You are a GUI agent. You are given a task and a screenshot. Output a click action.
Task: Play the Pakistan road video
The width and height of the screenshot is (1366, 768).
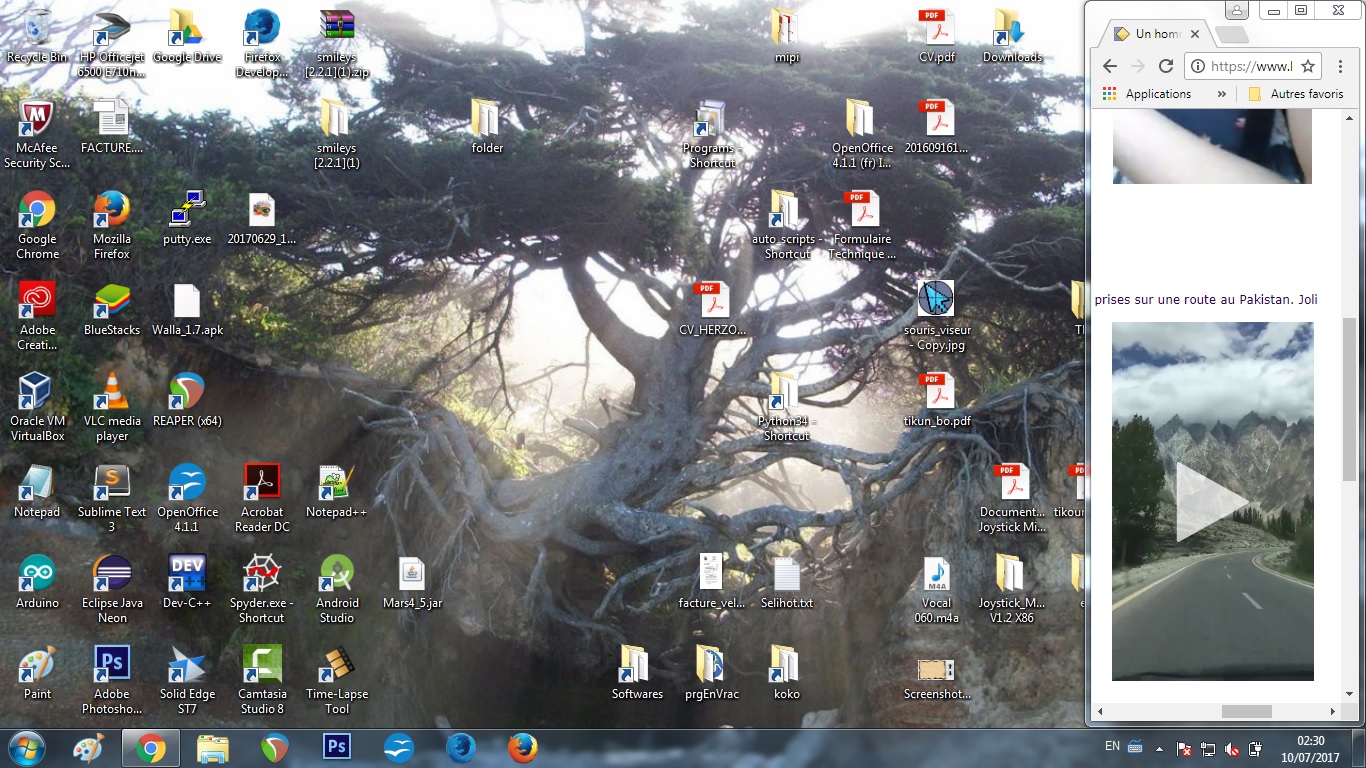coord(1212,502)
